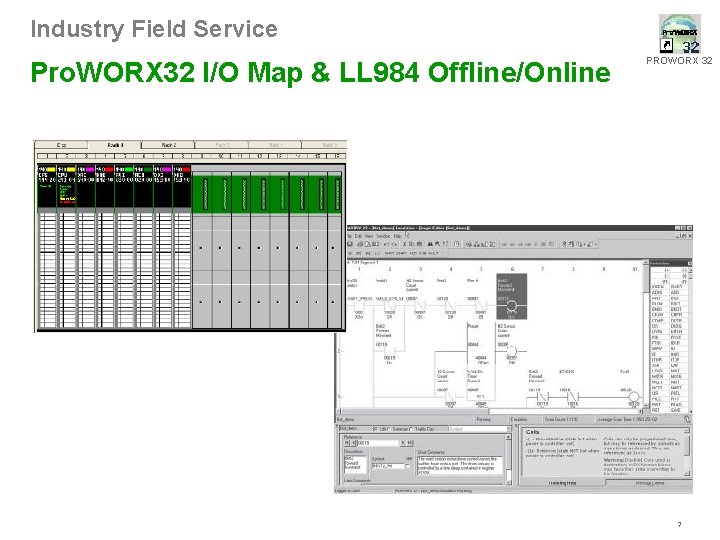This screenshot has width=720, height=540.
Task: Go to previous reference arrow button
Action: coord(354,443)
